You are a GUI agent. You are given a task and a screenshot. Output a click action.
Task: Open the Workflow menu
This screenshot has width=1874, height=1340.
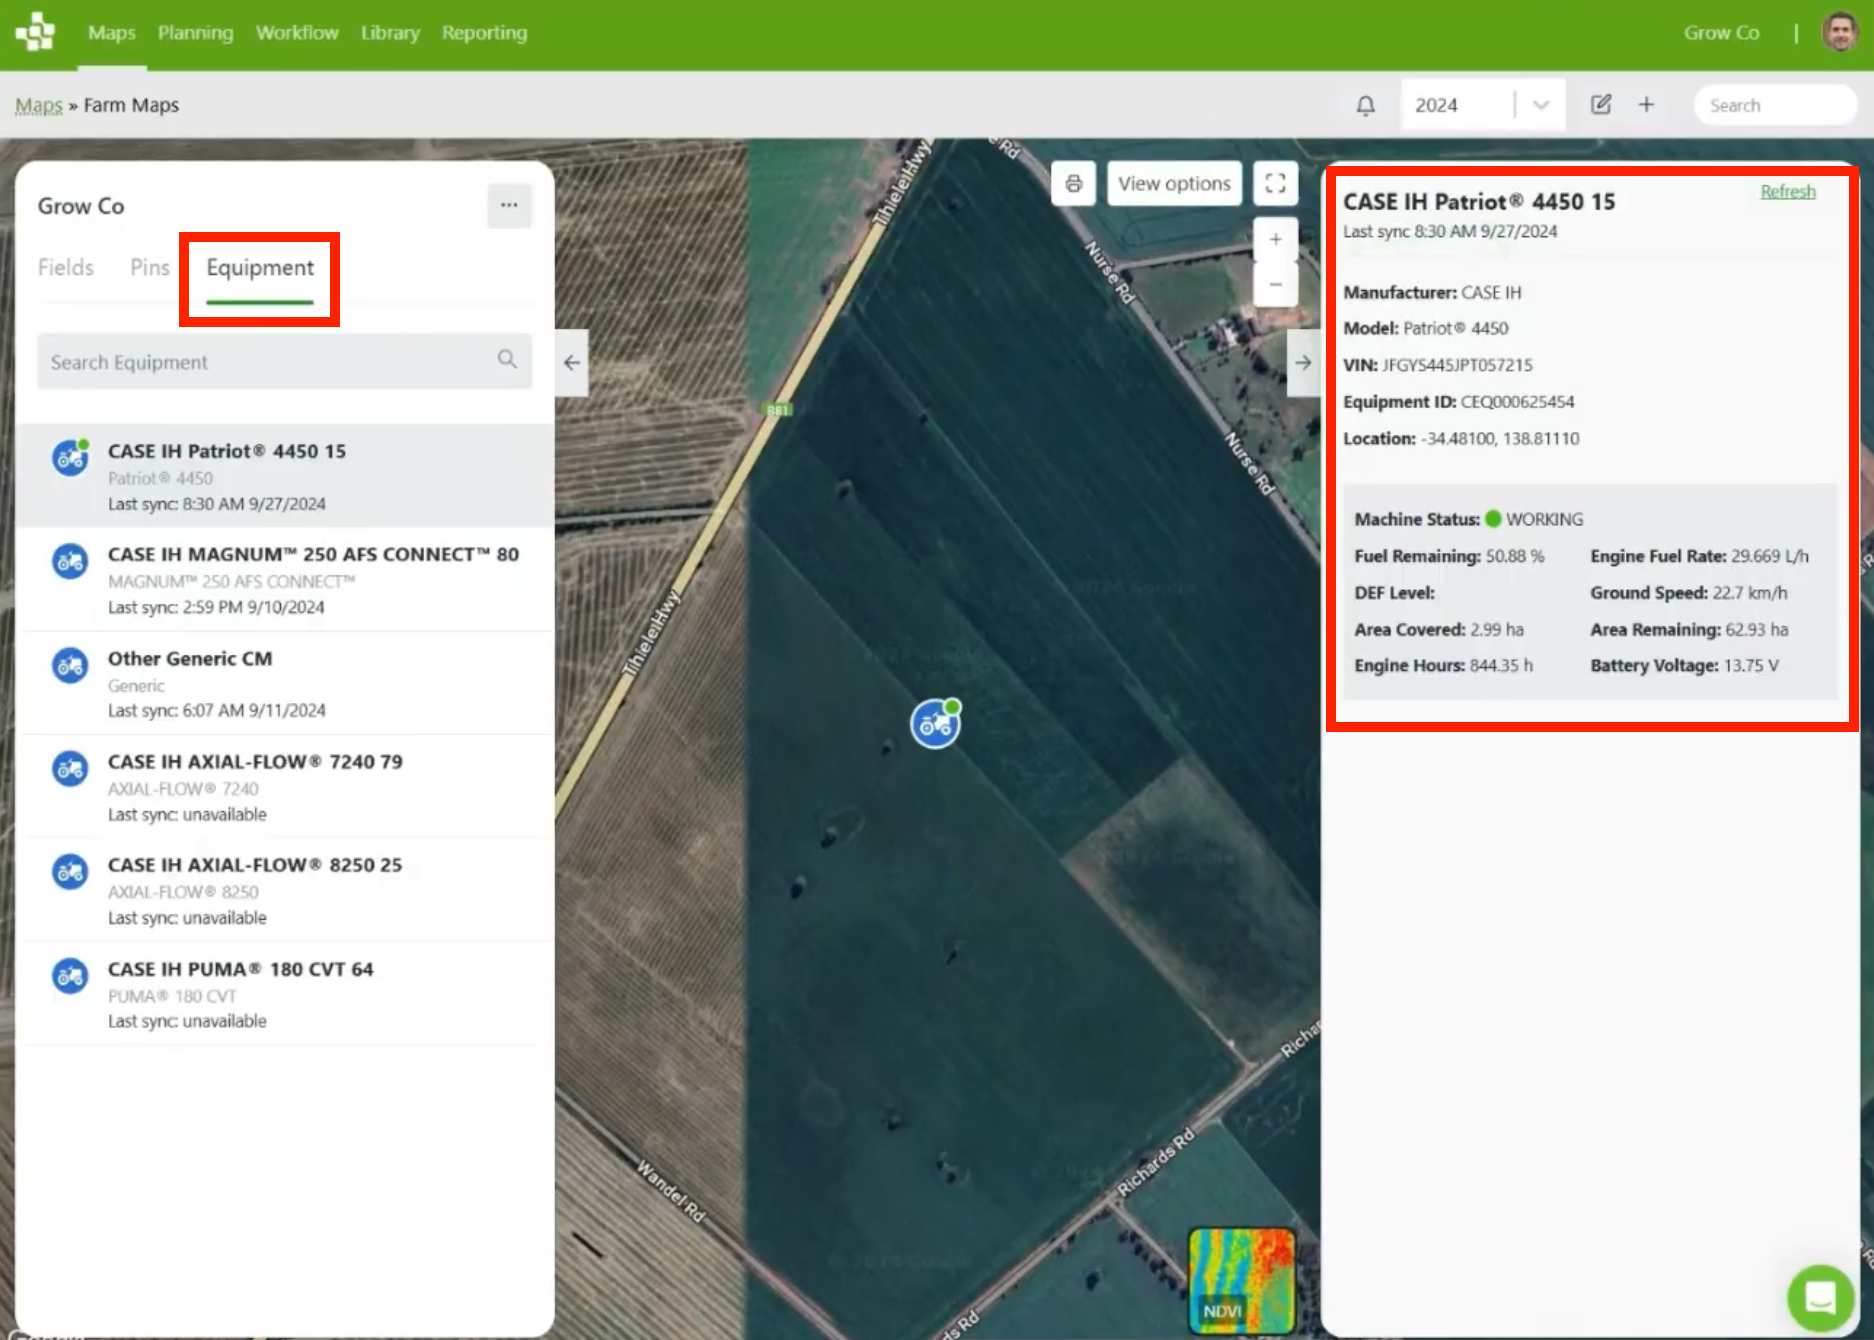tap(297, 33)
